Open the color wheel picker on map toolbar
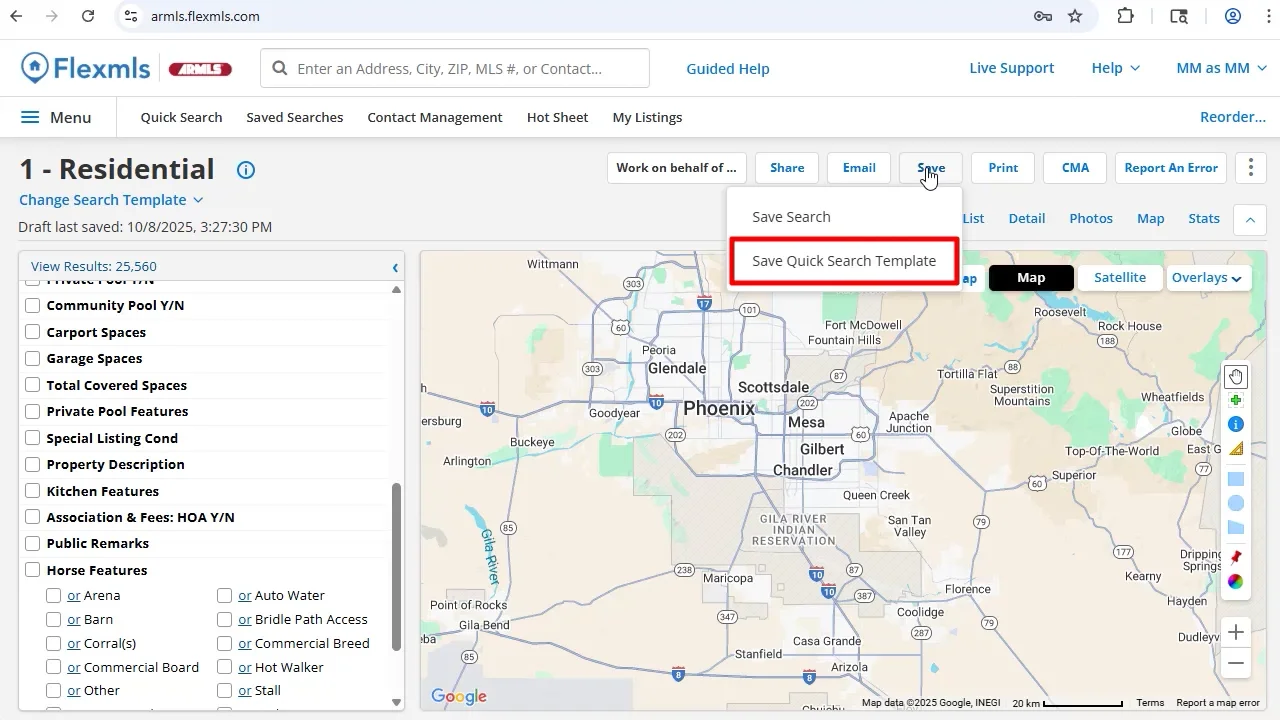The width and height of the screenshot is (1280, 720). [x=1236, y=582]
